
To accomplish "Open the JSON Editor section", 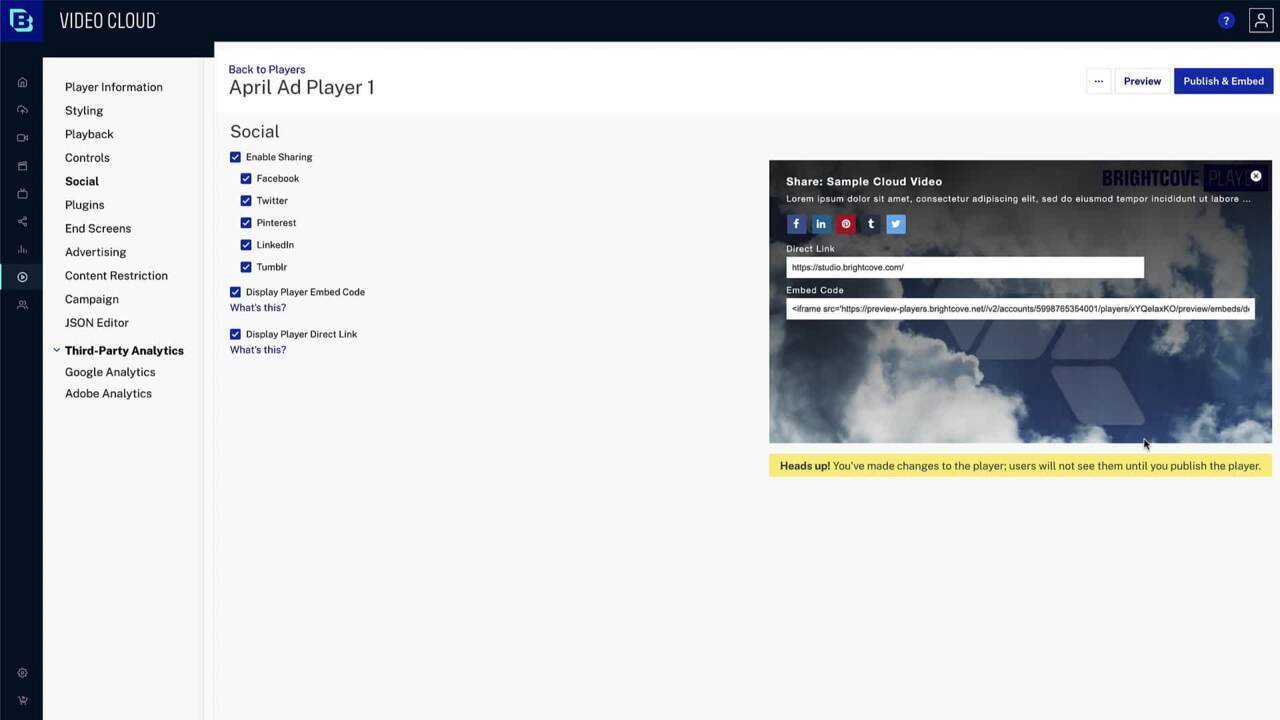I will [x=97, y=323].
